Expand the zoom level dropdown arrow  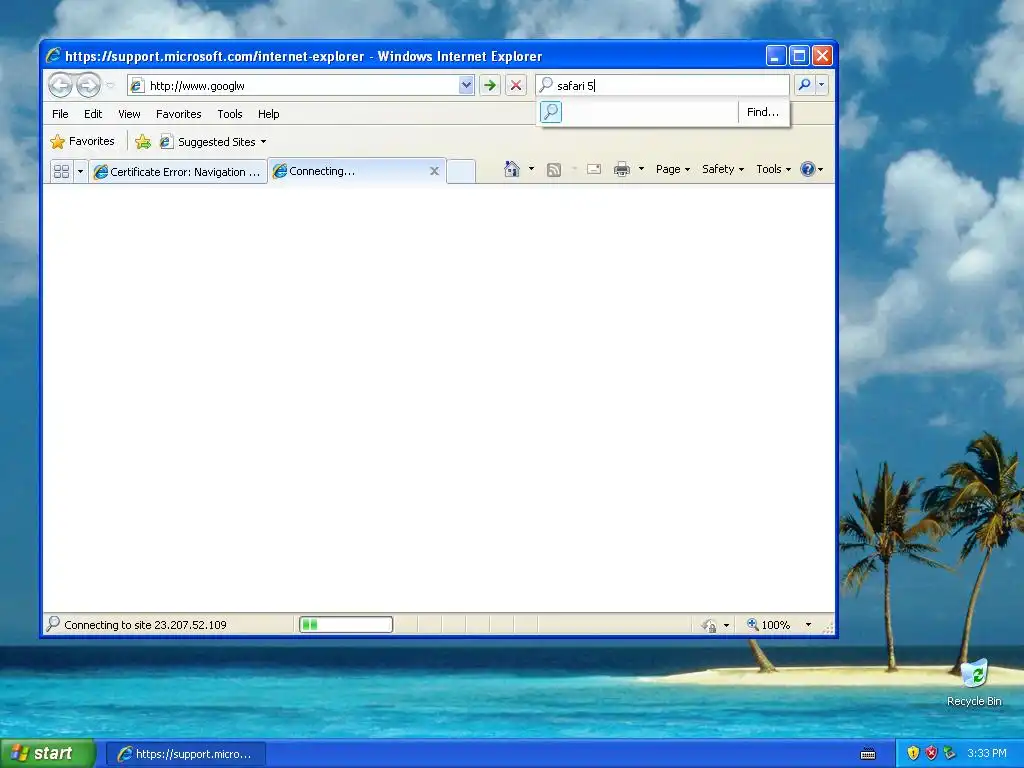(x=808, y=625)
